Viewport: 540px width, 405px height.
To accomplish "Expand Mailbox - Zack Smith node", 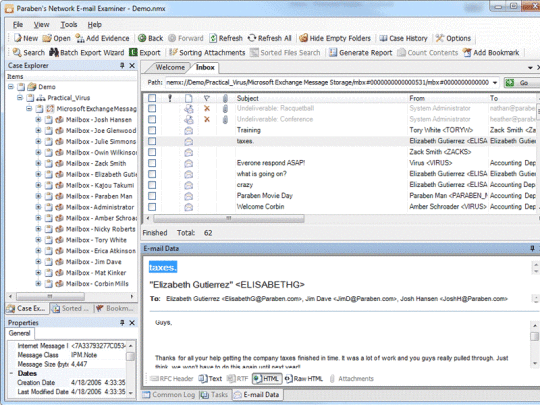I will pyautogui.click(x=38, y=163).
